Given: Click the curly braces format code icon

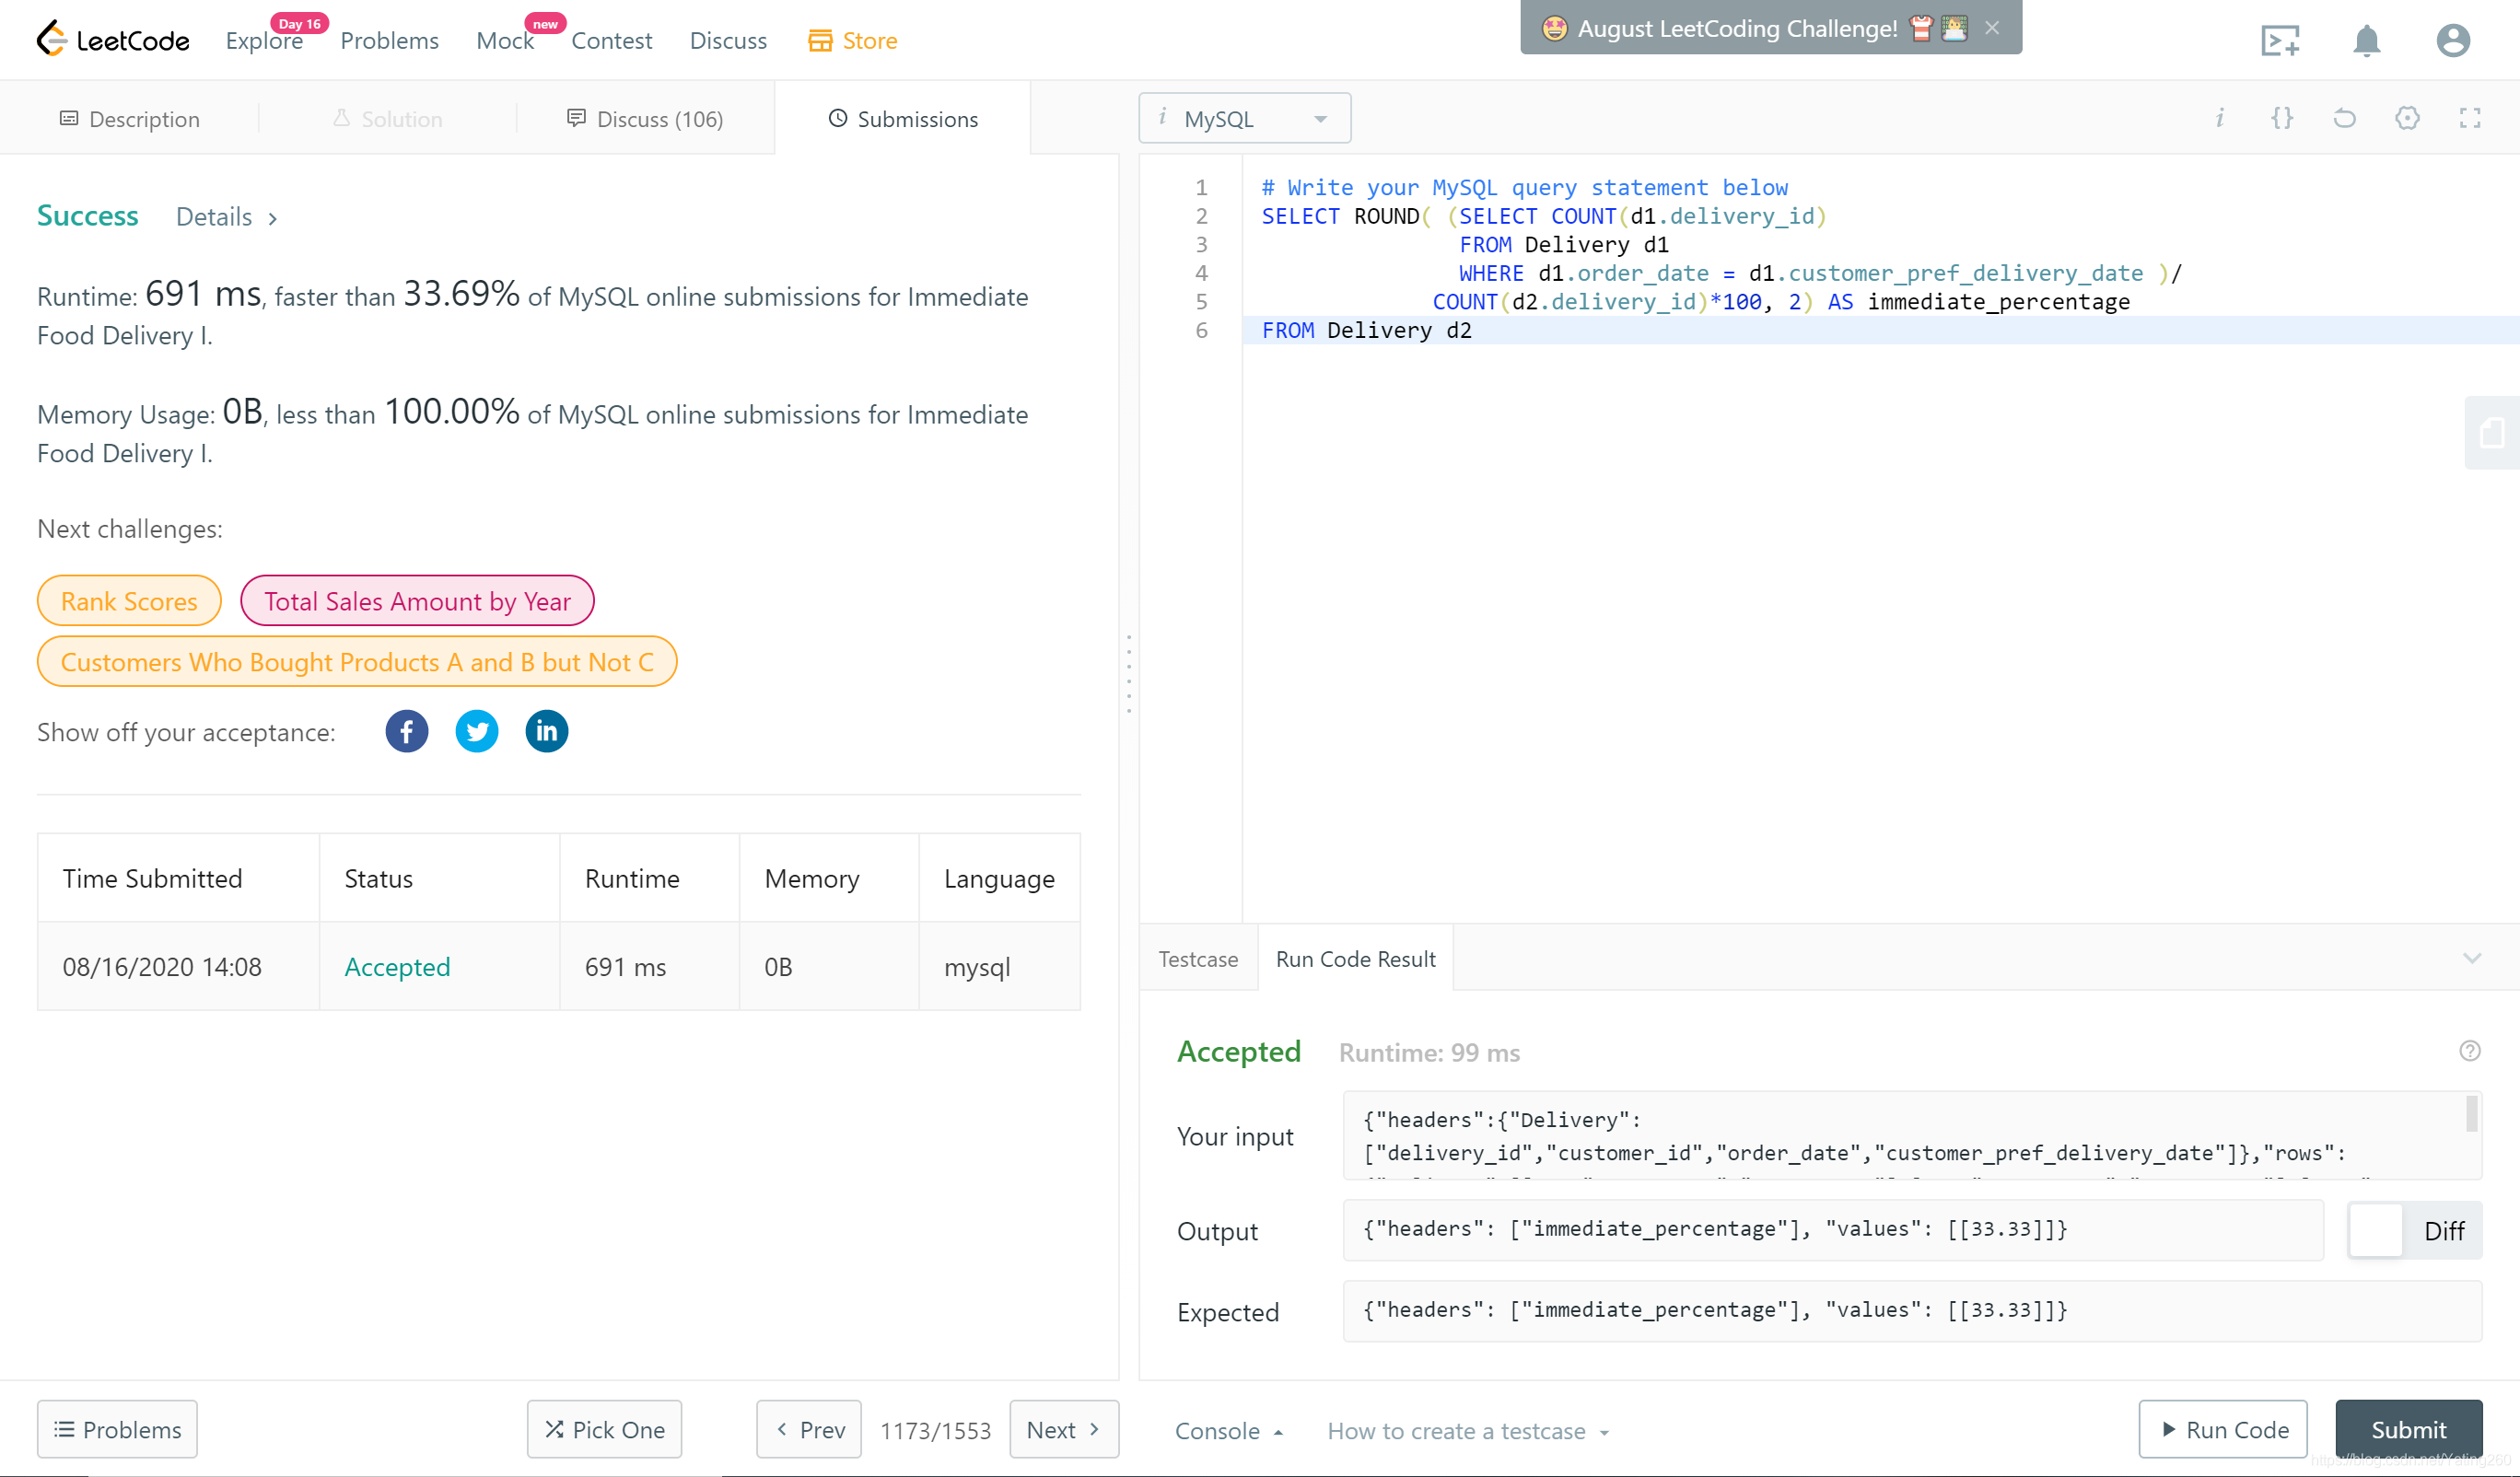Looking at the screenshot, I should coord(2282,118).
